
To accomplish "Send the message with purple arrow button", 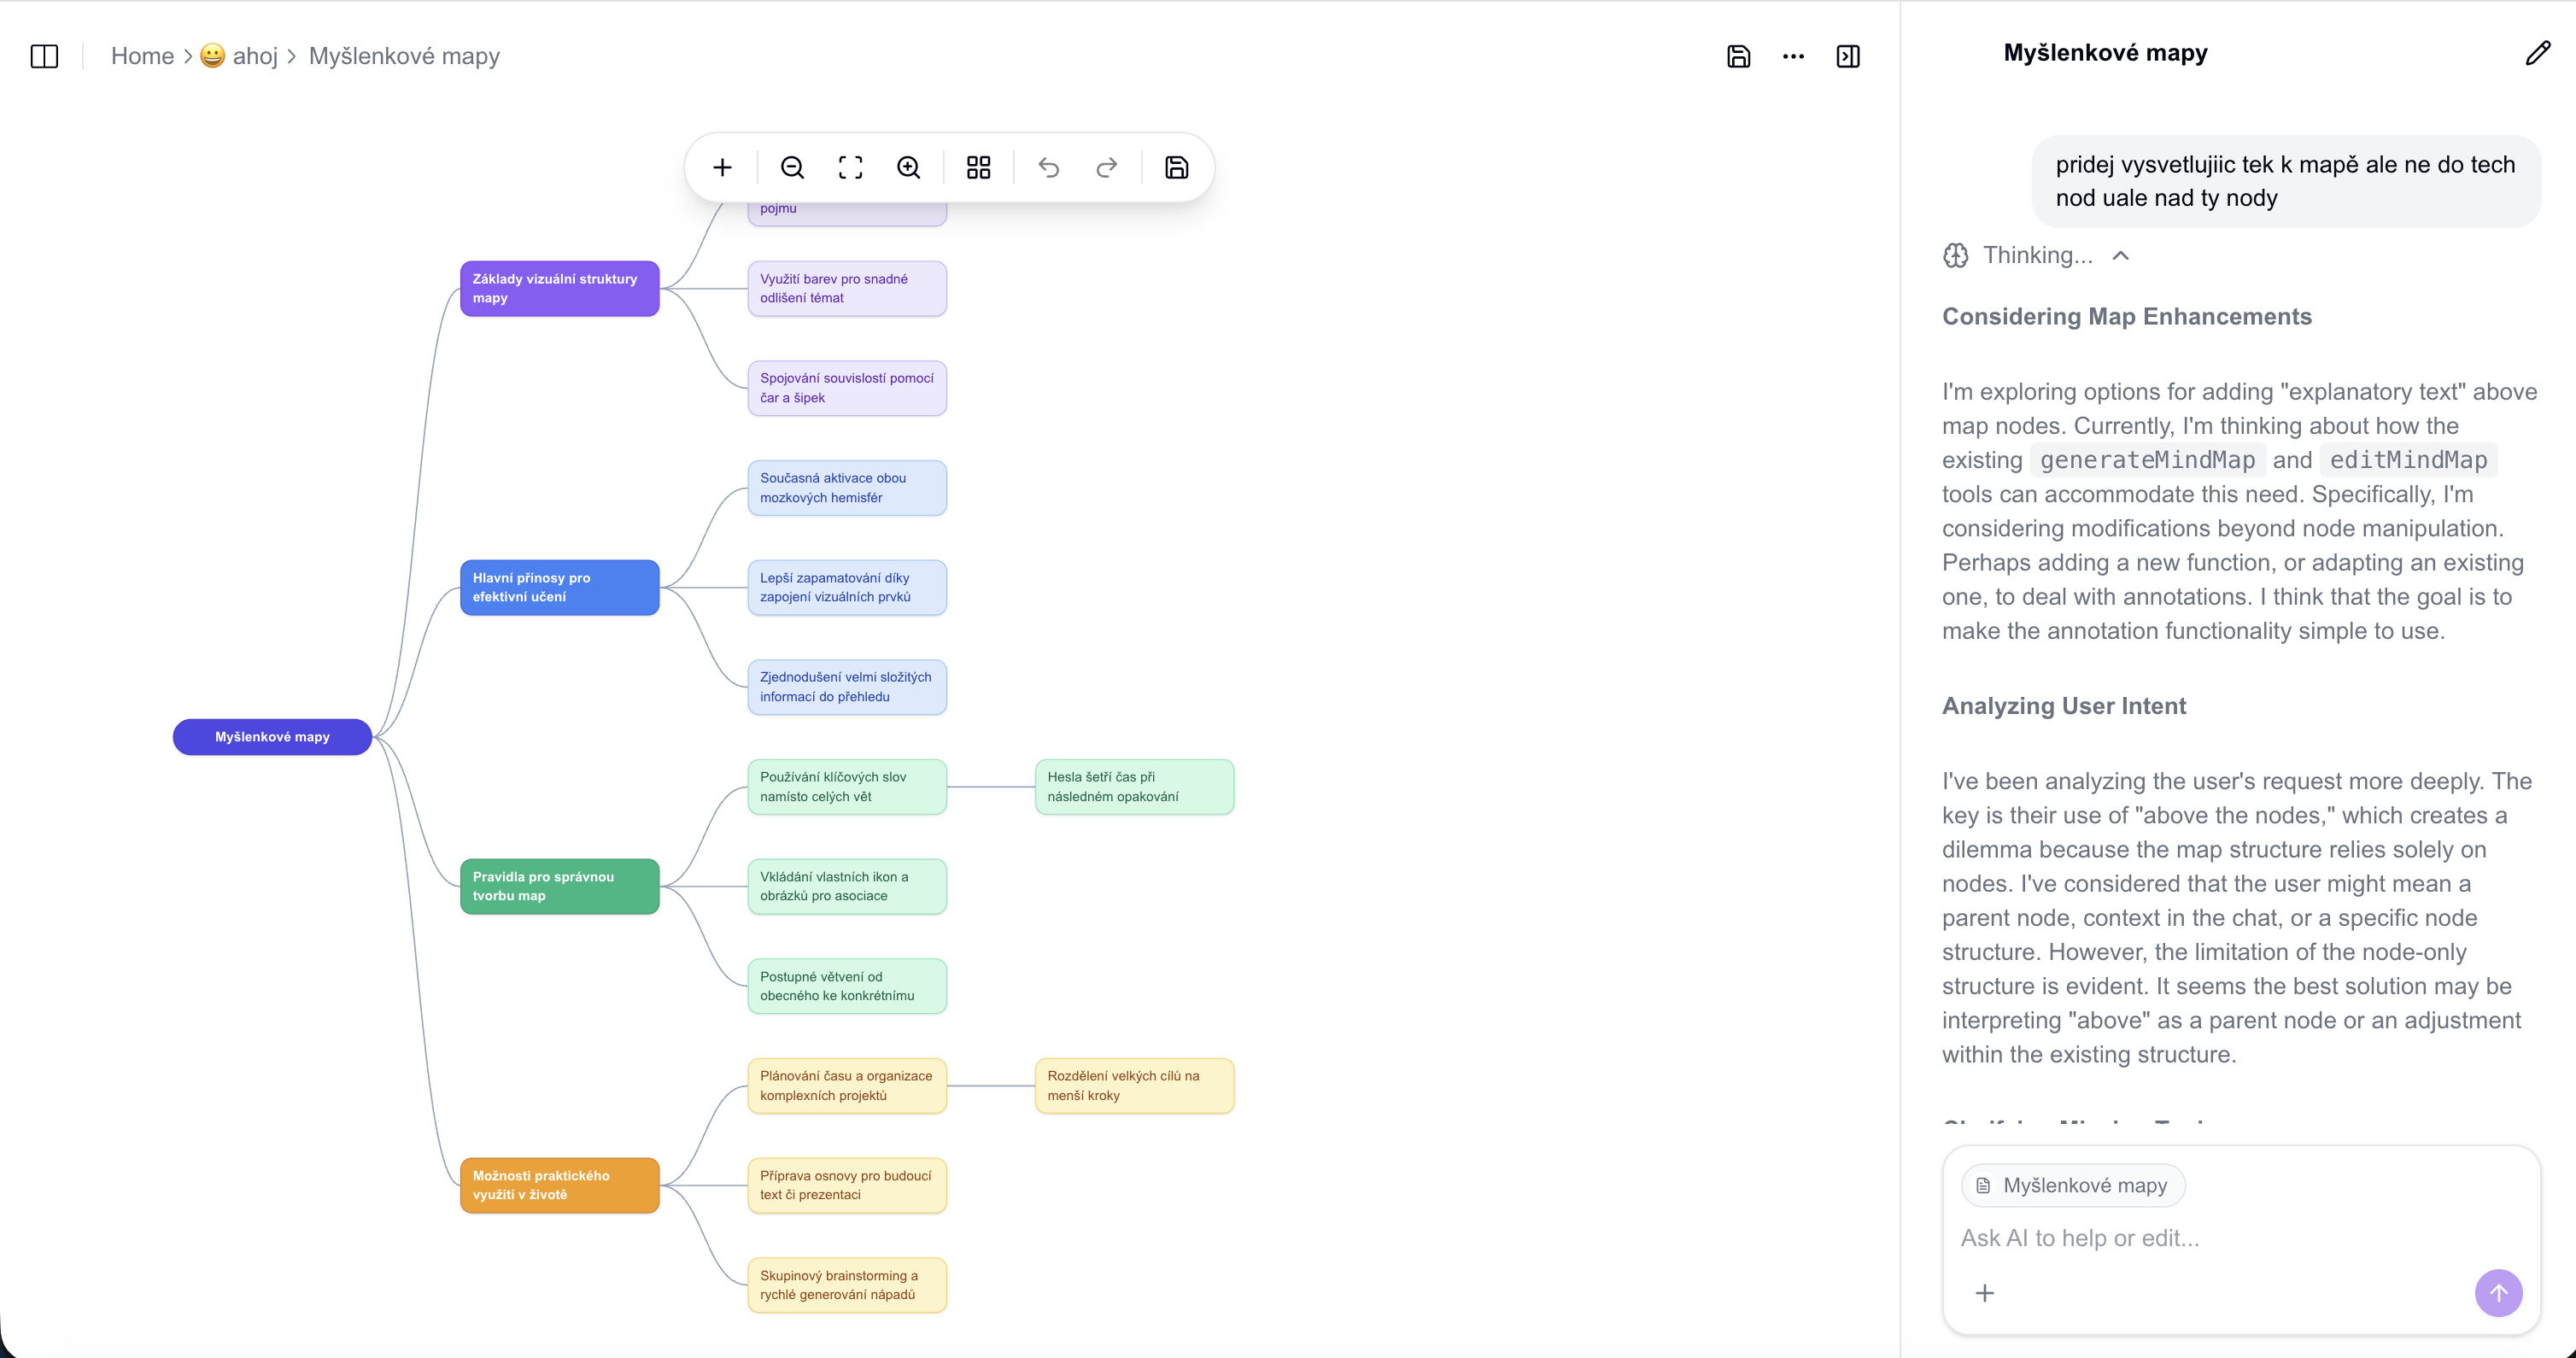I will (2498, 1293).
